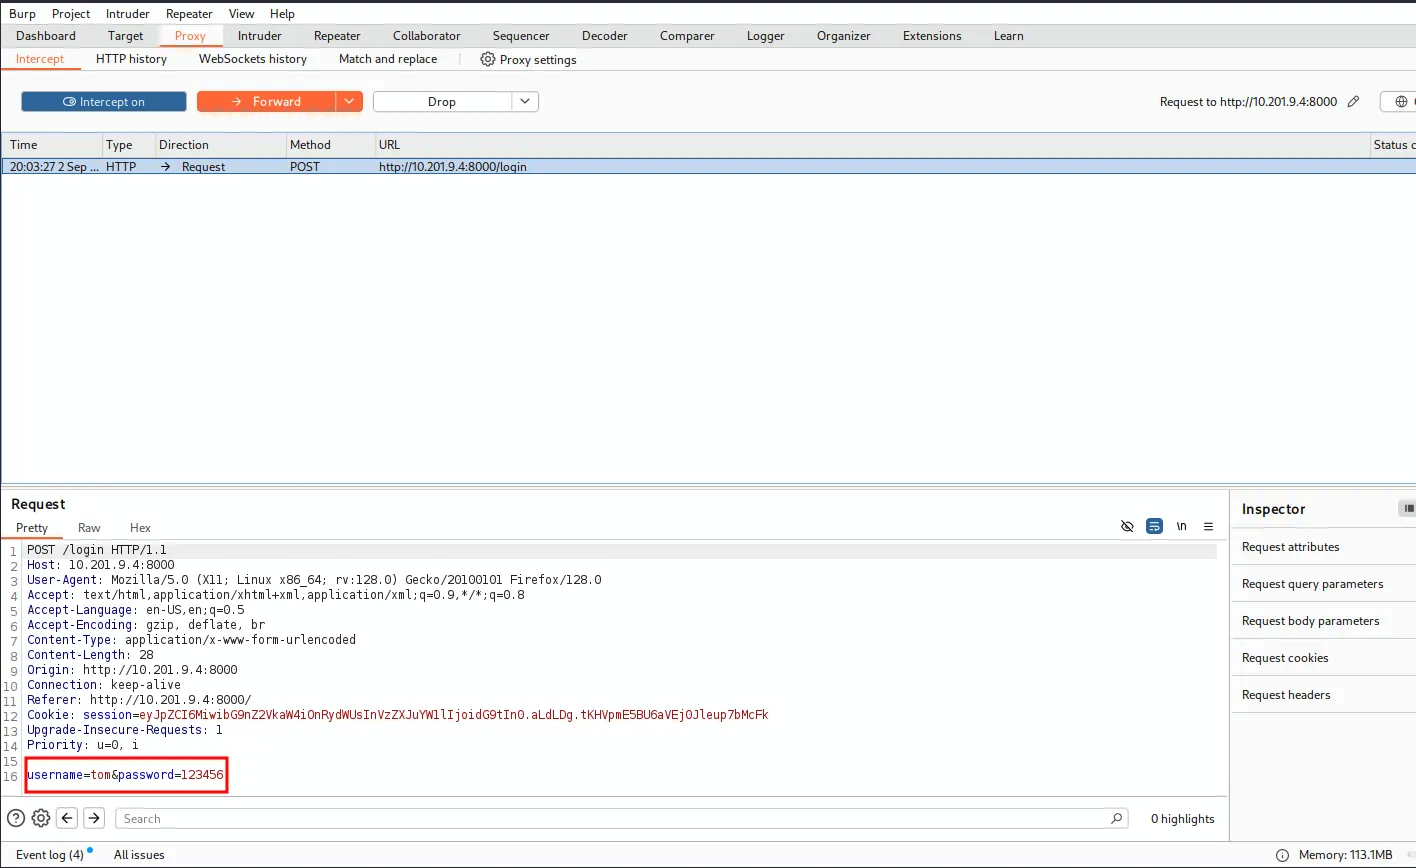Switch to the Logger tab
1416x868 pixels.
pos(766,35)
